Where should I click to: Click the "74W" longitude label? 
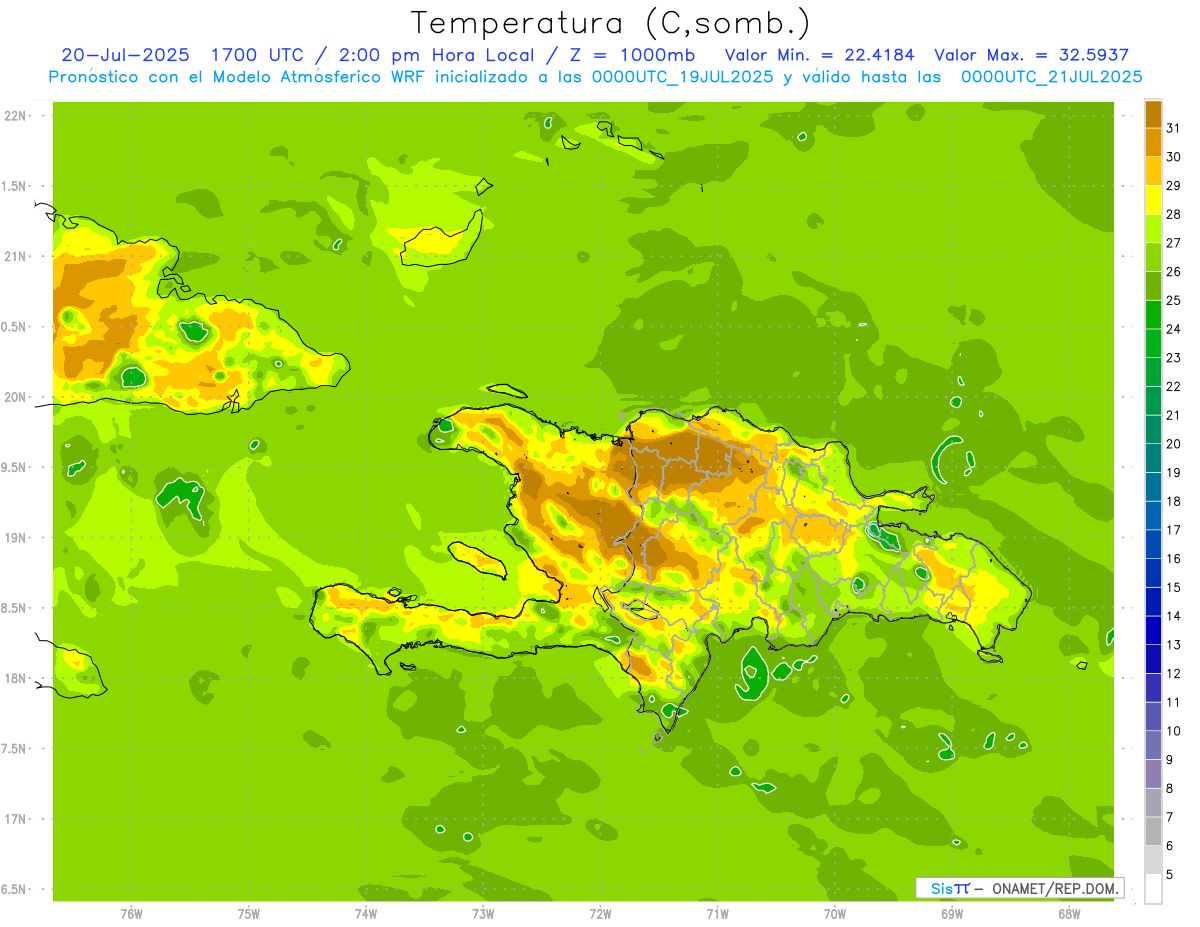click(366, 913)
